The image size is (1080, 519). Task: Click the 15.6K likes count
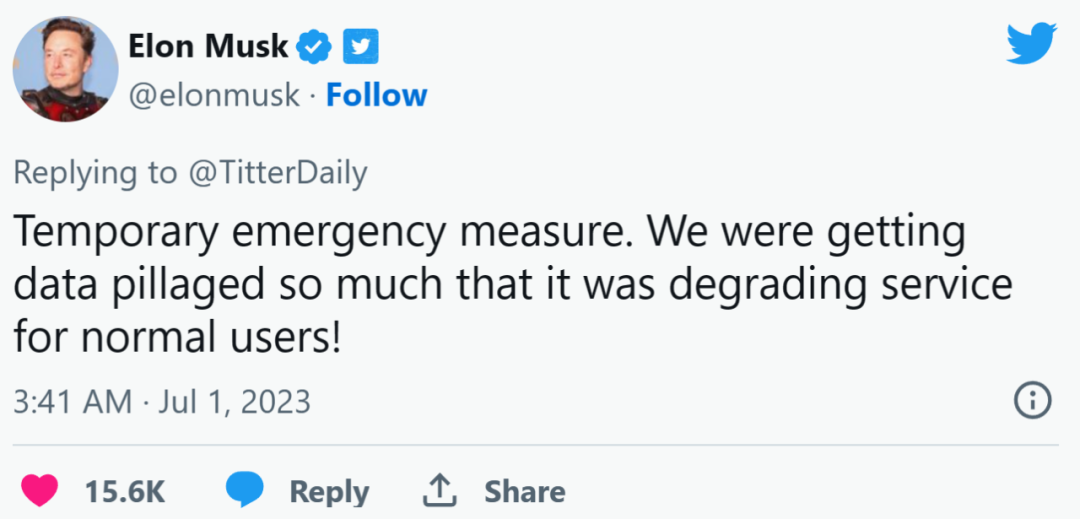coord(124,491)
